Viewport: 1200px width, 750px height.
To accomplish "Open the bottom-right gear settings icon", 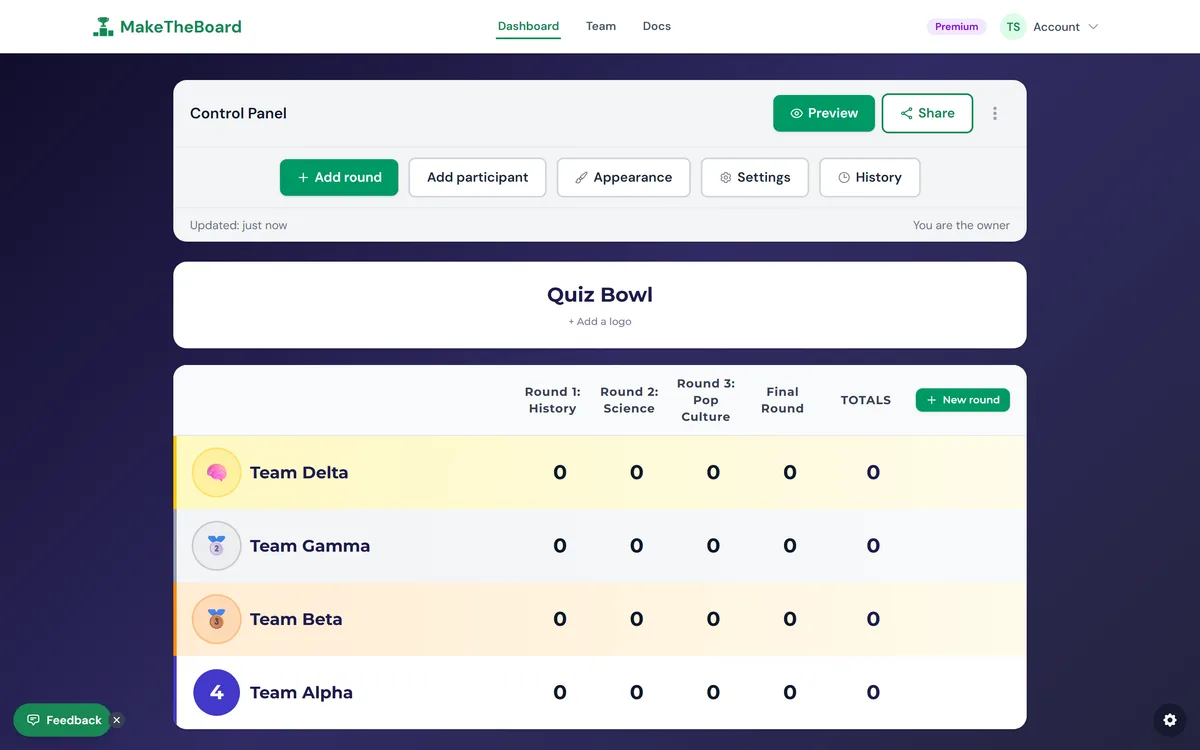I will coord(1170,720).
